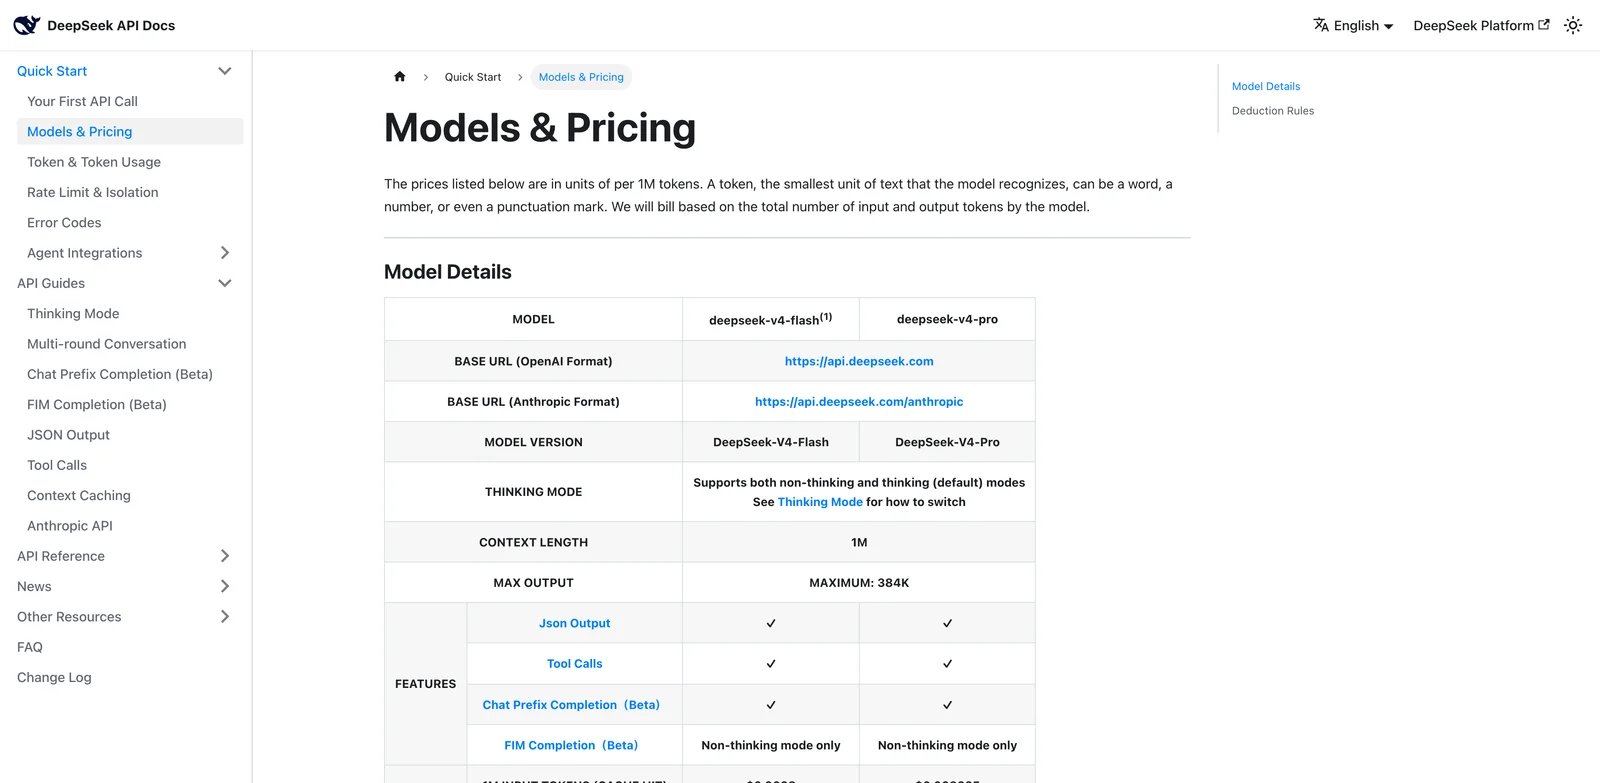Expand the Other Resources chevron

(x=225, y=617)
